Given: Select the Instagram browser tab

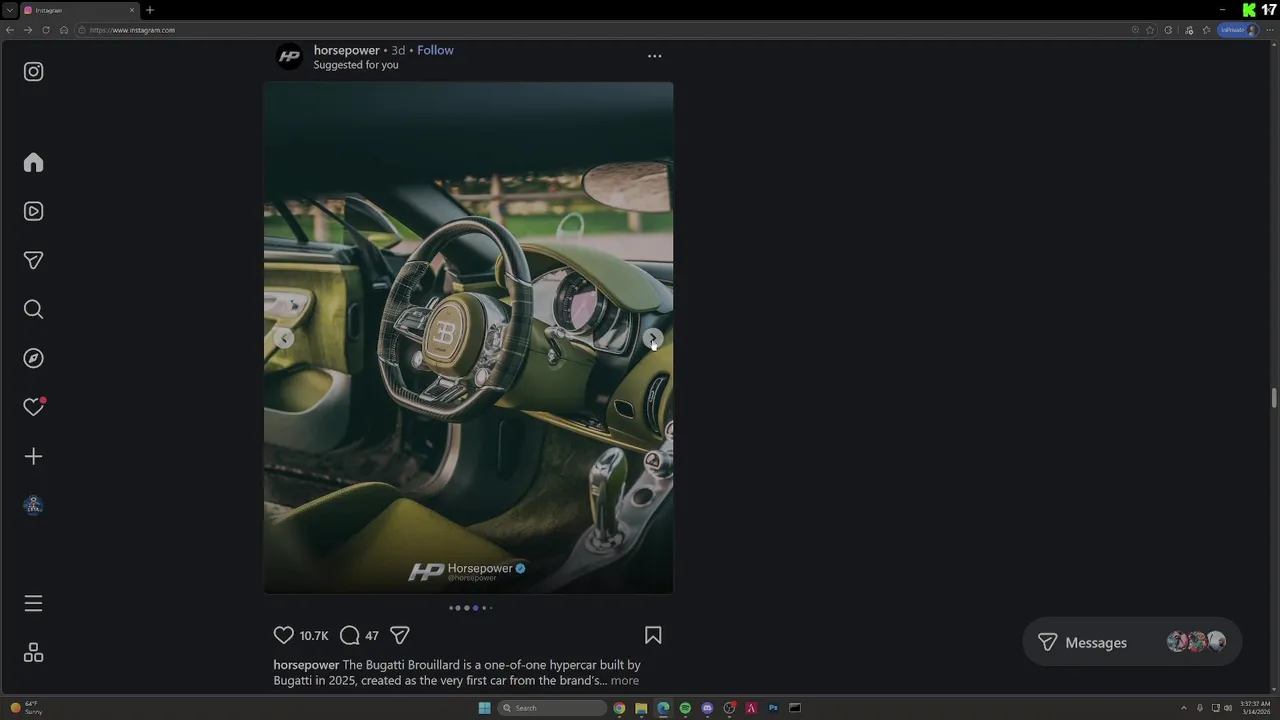Looking at the screenshot, I should point(78,10).
